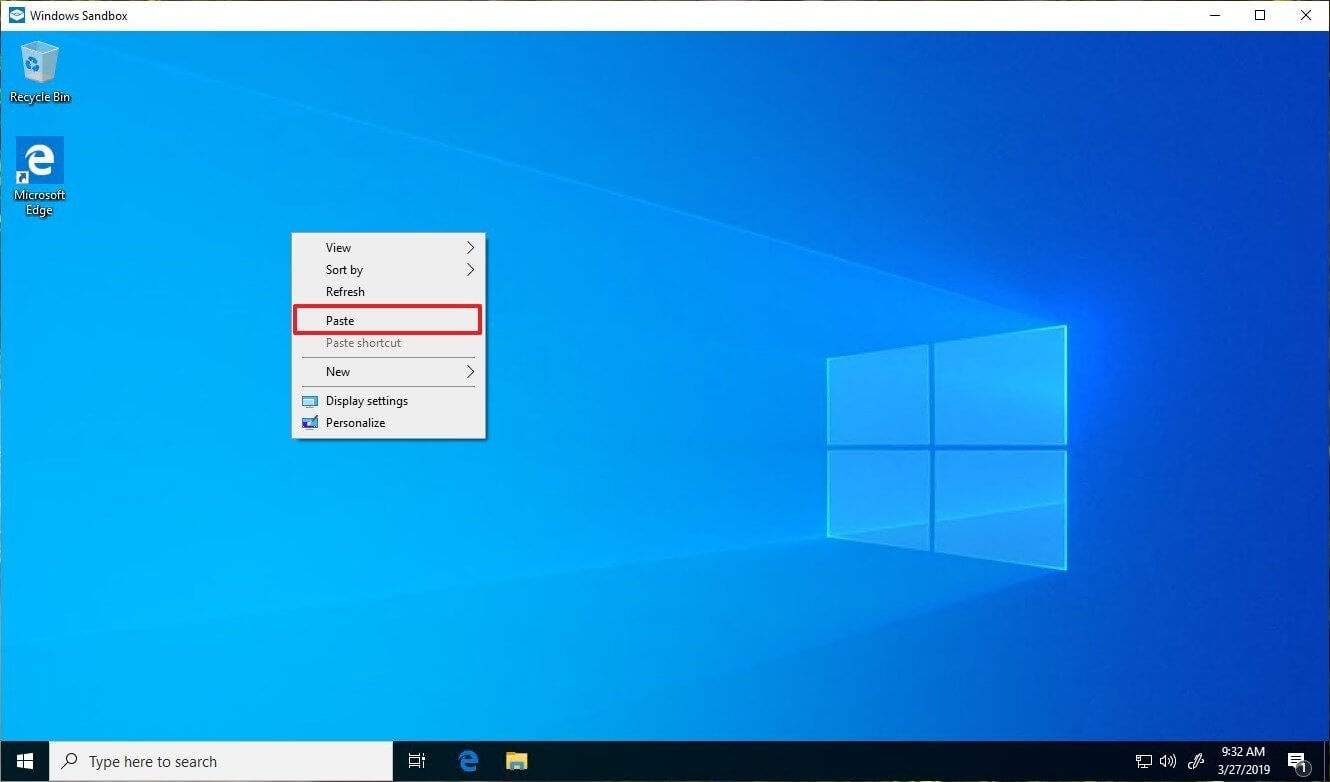Click the Display settings monitor icon

pos(308,400)
